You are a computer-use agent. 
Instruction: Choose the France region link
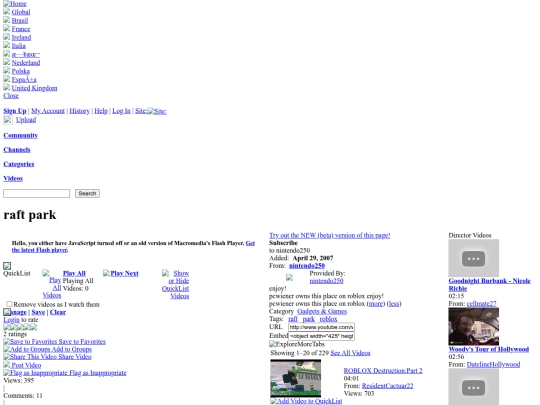[x=21, y=29]
